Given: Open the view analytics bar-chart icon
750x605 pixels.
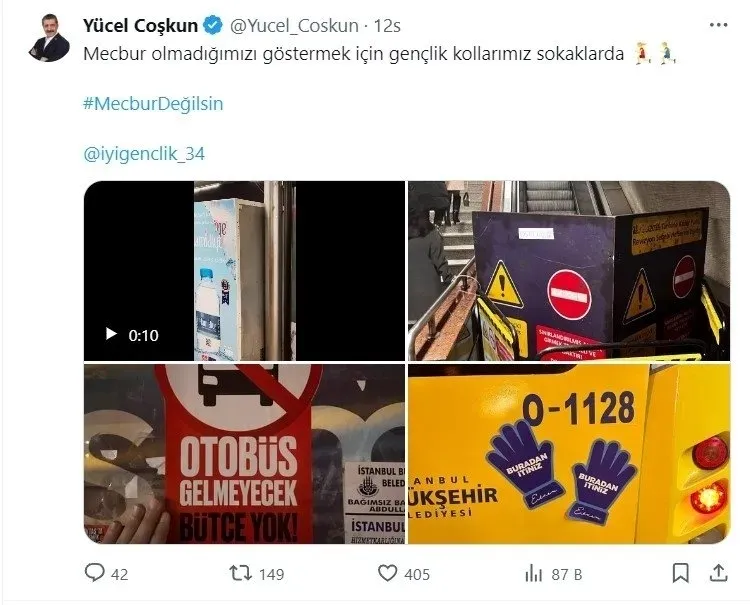Looking at the screenshot, I should (533, 573).
